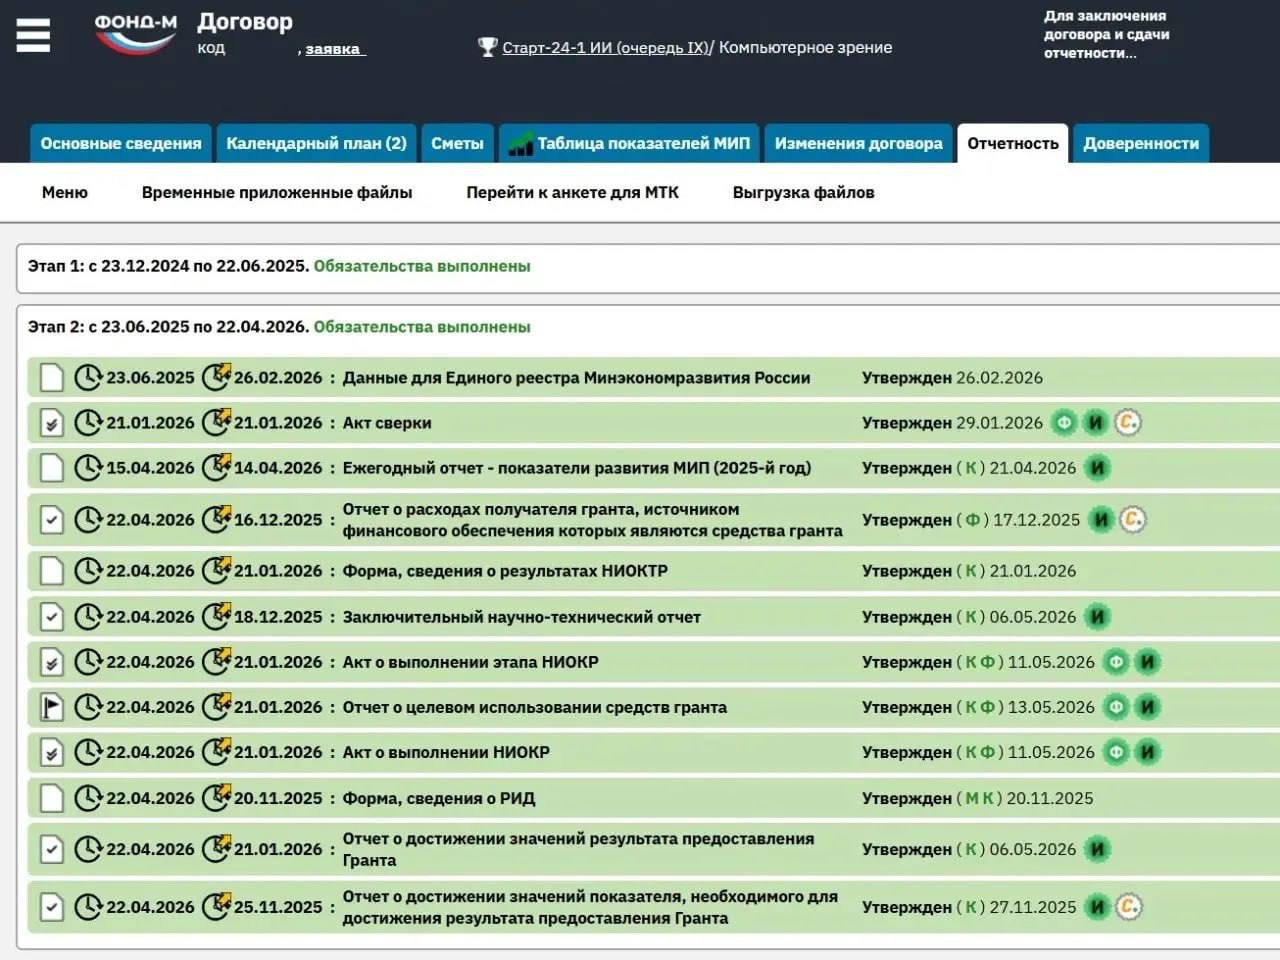Screen dimensions: 1280x960
Task: Open blank document icon for Форма, сведения о РИД
Action: tap(52, 798)
